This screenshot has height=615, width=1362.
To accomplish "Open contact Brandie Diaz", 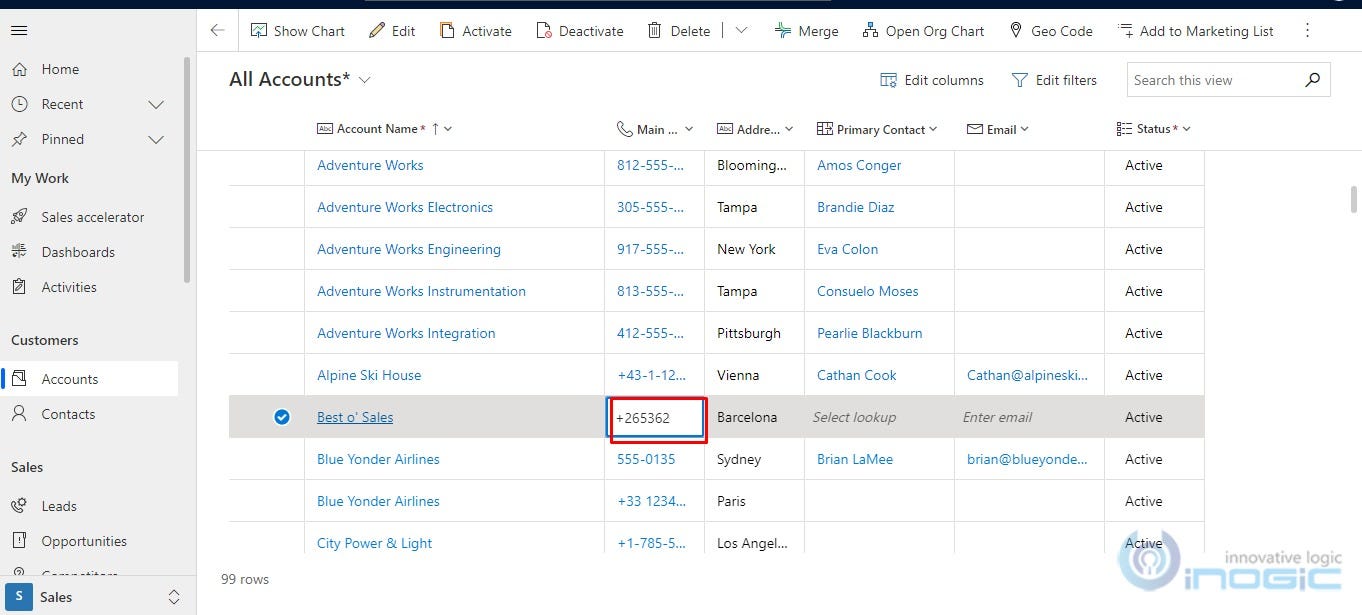I will click(x=856, y=207).
